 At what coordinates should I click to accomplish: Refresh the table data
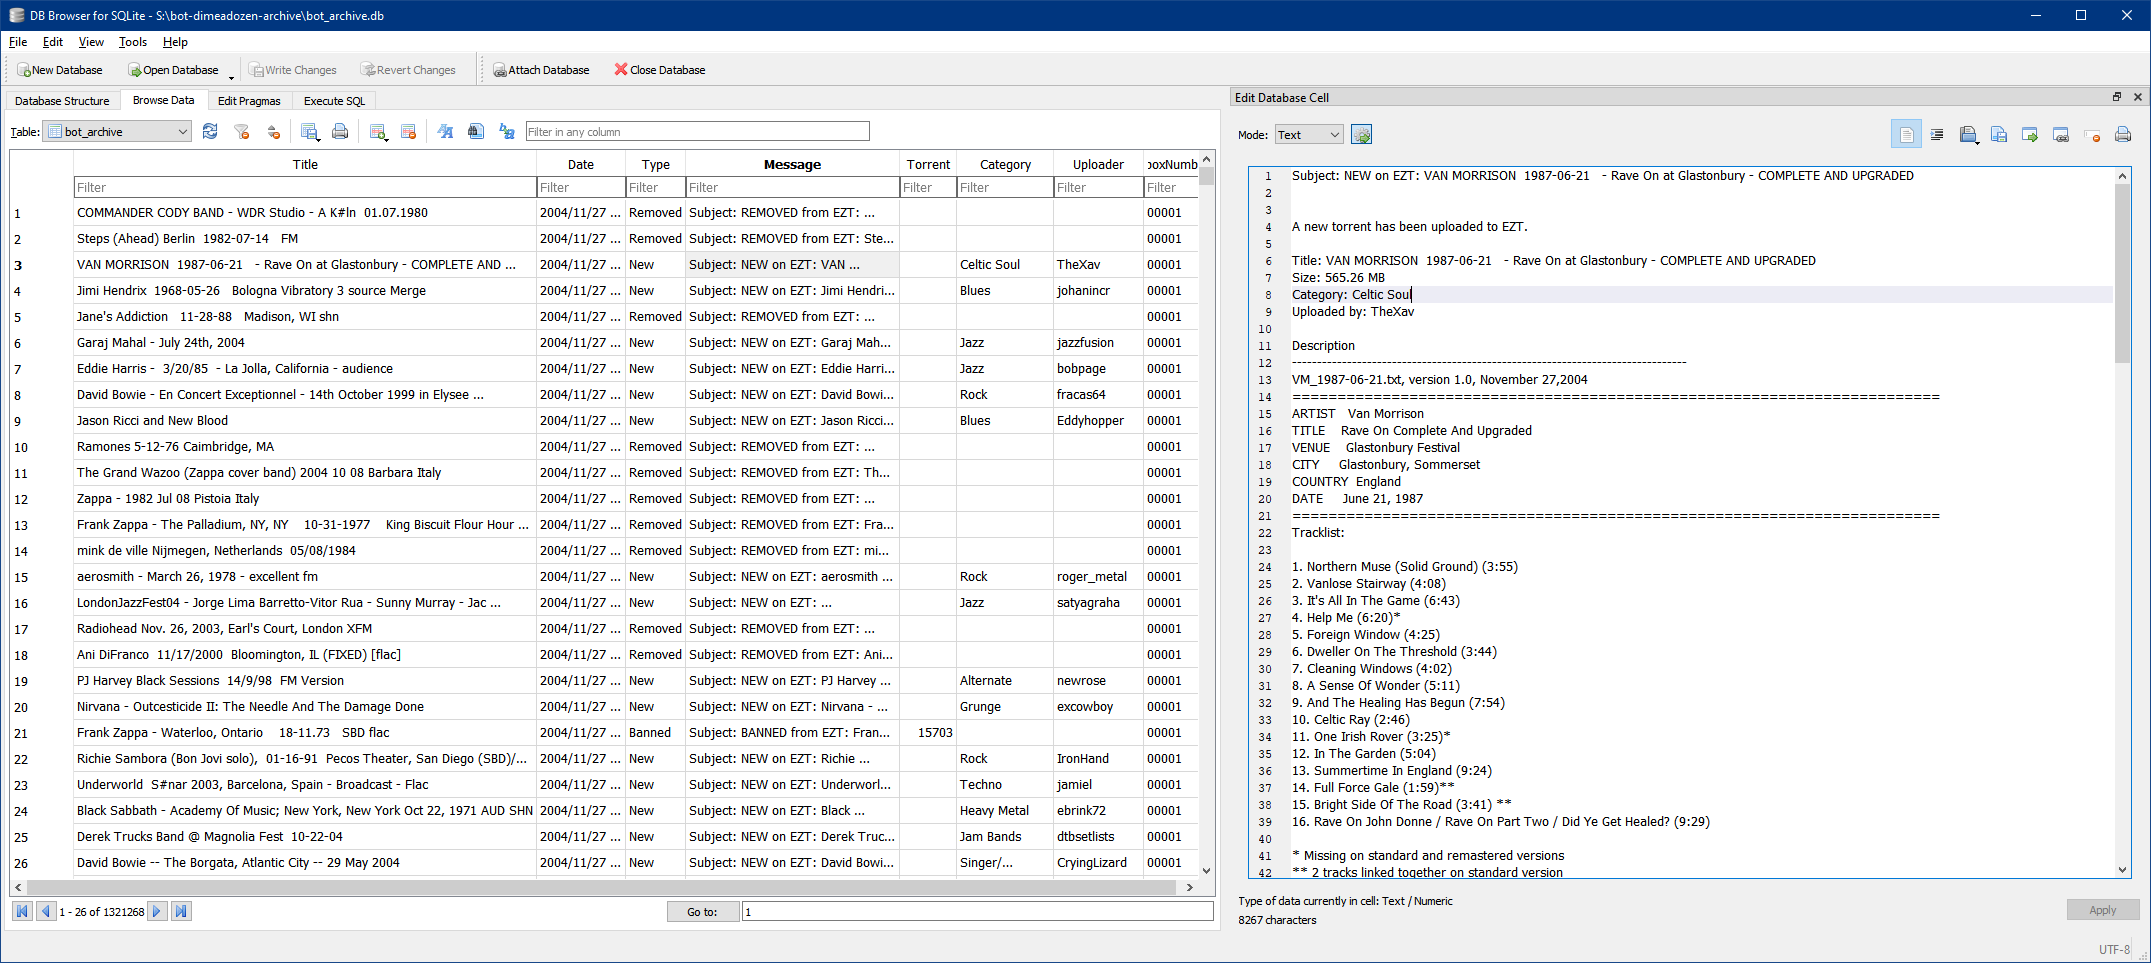pos(210,132)
